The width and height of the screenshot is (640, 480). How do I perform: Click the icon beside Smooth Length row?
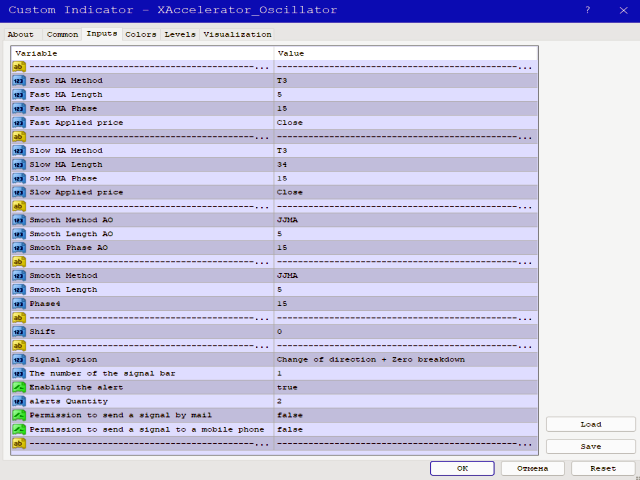click(19, 290)
